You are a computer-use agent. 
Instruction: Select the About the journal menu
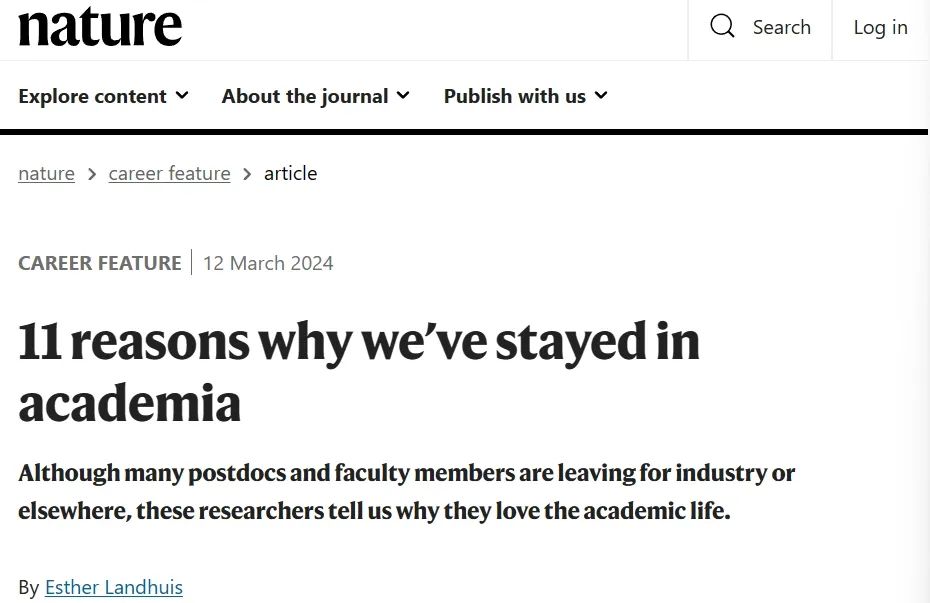coord(305,96)
